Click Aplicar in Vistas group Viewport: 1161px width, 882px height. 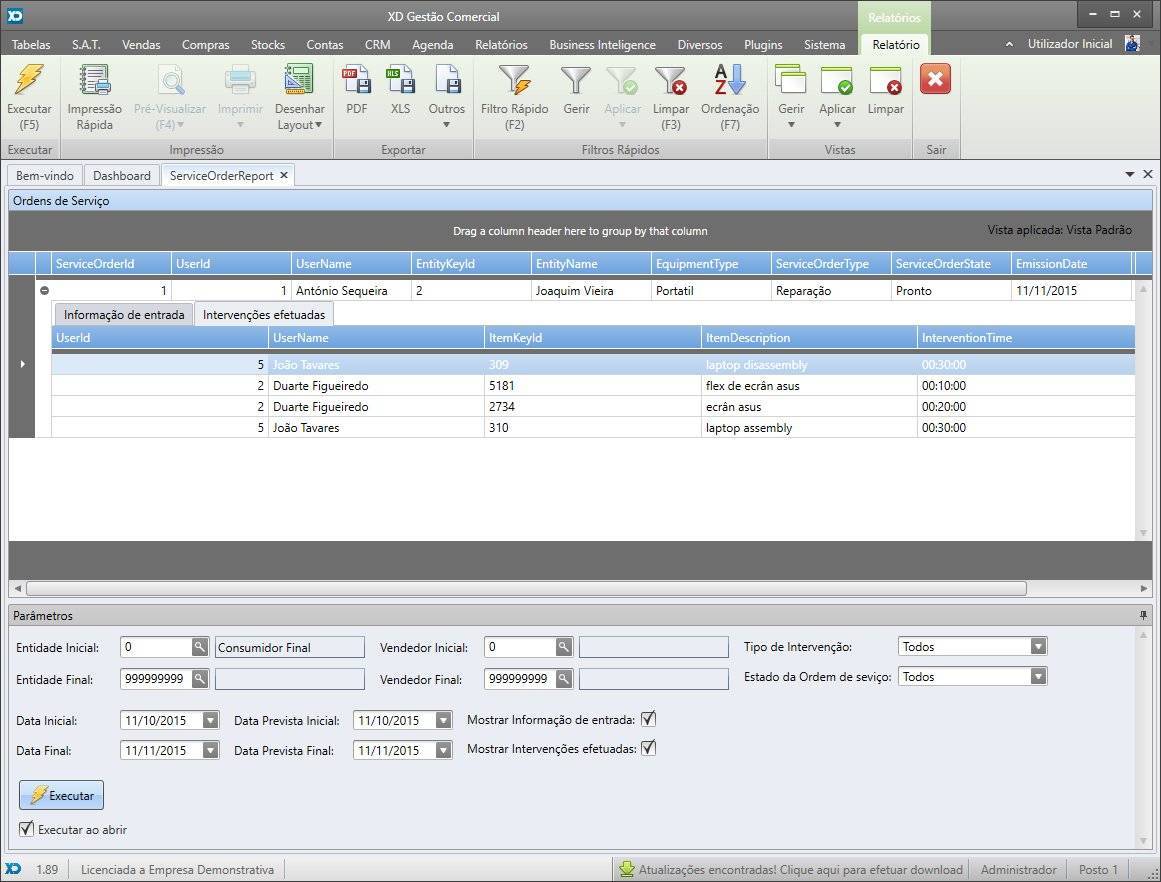point(837,96)
